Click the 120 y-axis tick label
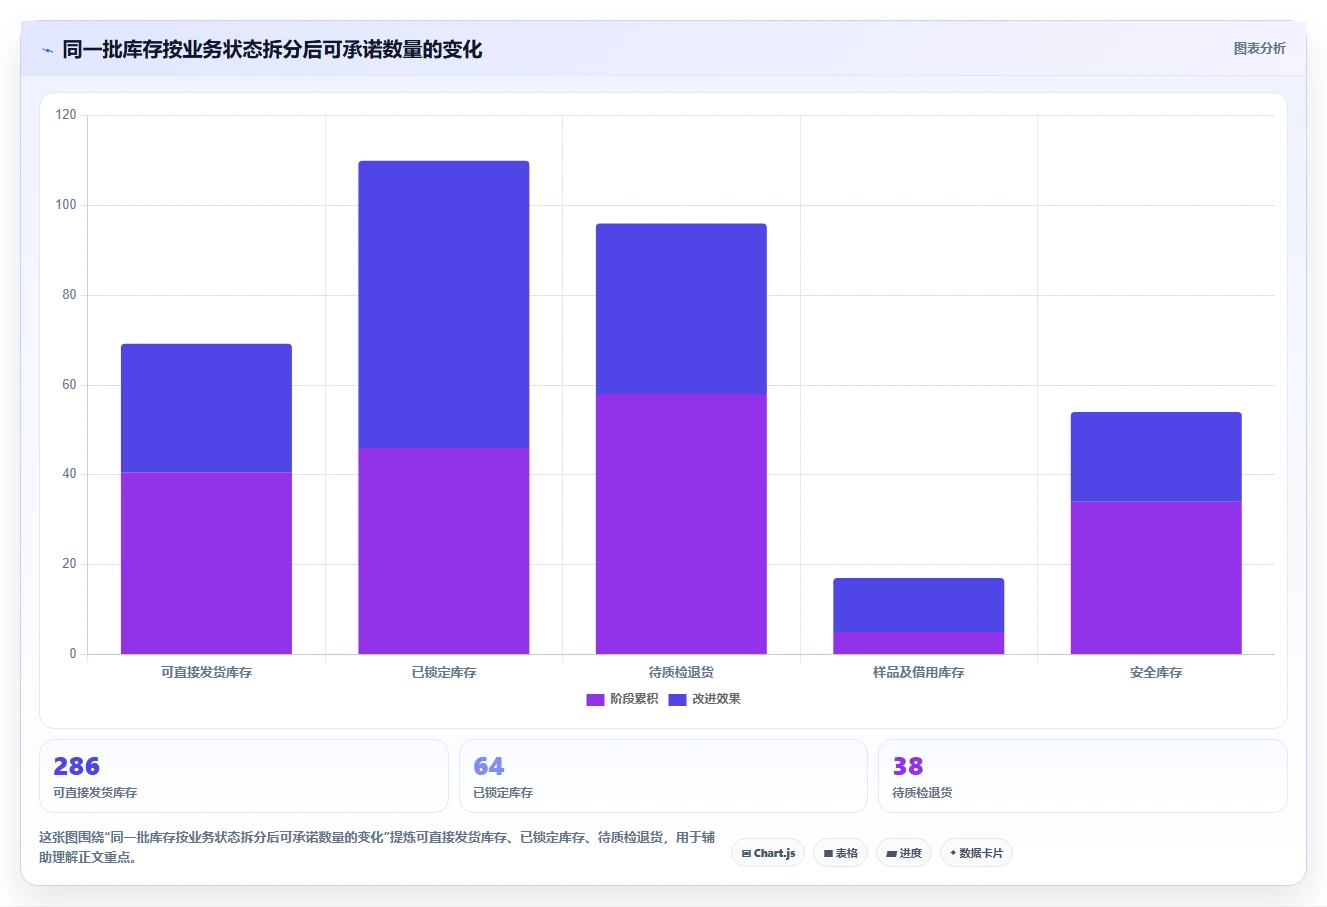The height and width of the screenshot is (907, 1327). click(66, 115)
